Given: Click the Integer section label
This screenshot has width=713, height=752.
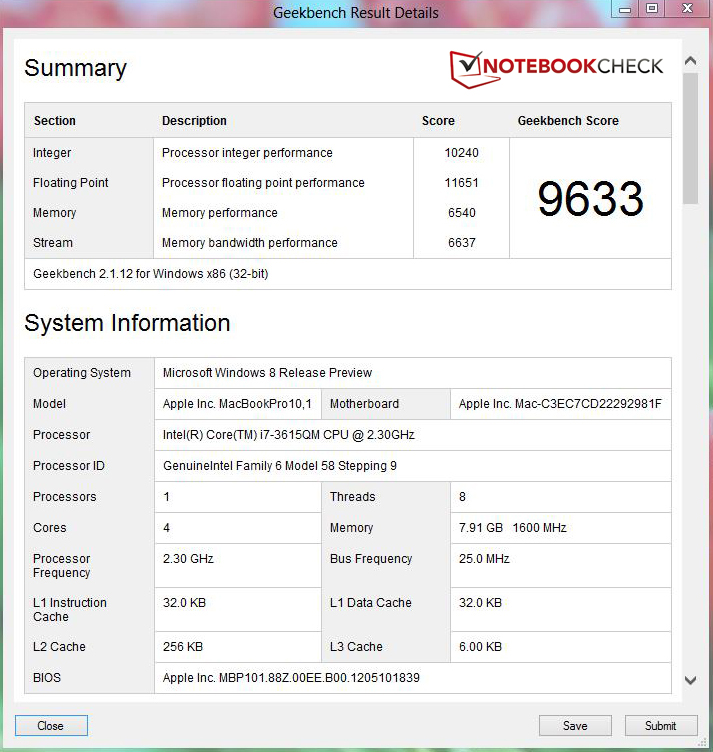Looking at the screenshot, I should point(52,153).
